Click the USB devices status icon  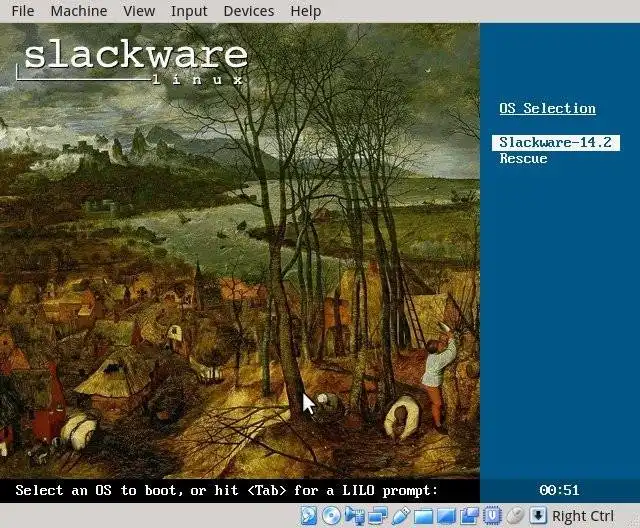(x=400, y=516)
